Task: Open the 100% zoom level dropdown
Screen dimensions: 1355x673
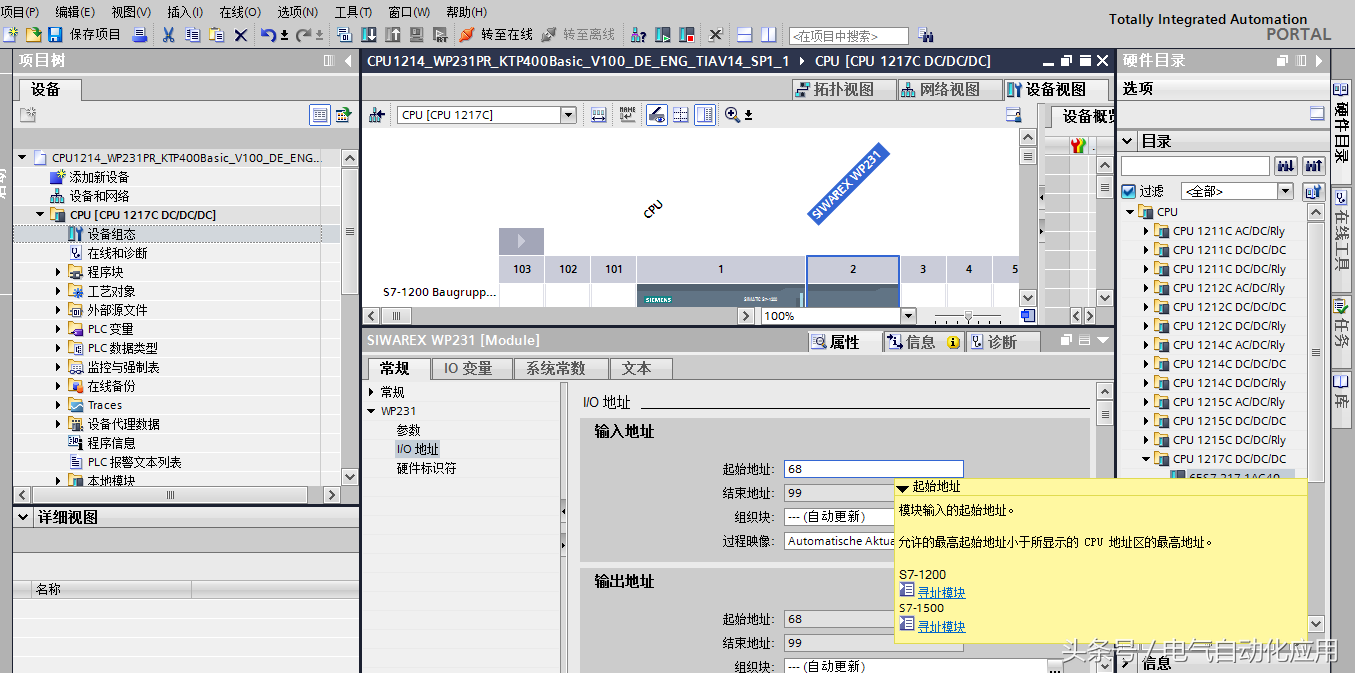Action: pos(908,316)
